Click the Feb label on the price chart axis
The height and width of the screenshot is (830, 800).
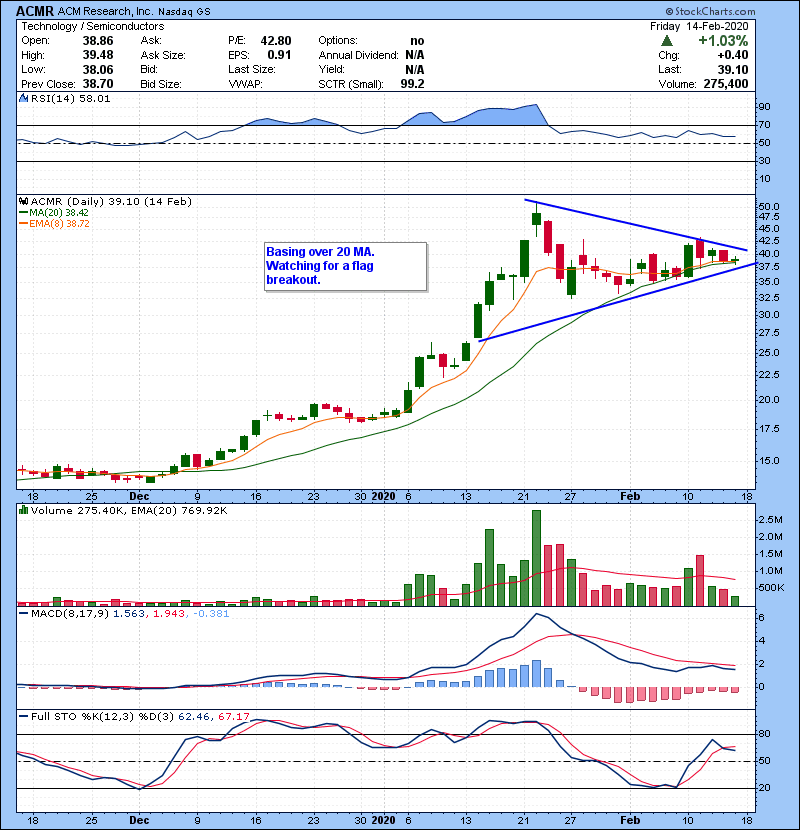point(630,497)
